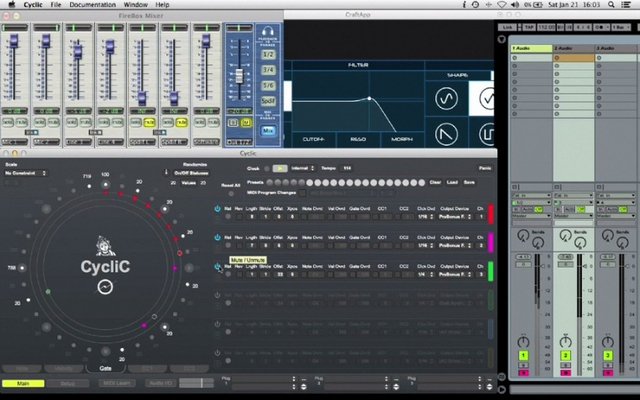The height and width of the screenshot is (400, 640).
Task: Click Send A knob on track 1 Audio
Action: pos(523,236)
